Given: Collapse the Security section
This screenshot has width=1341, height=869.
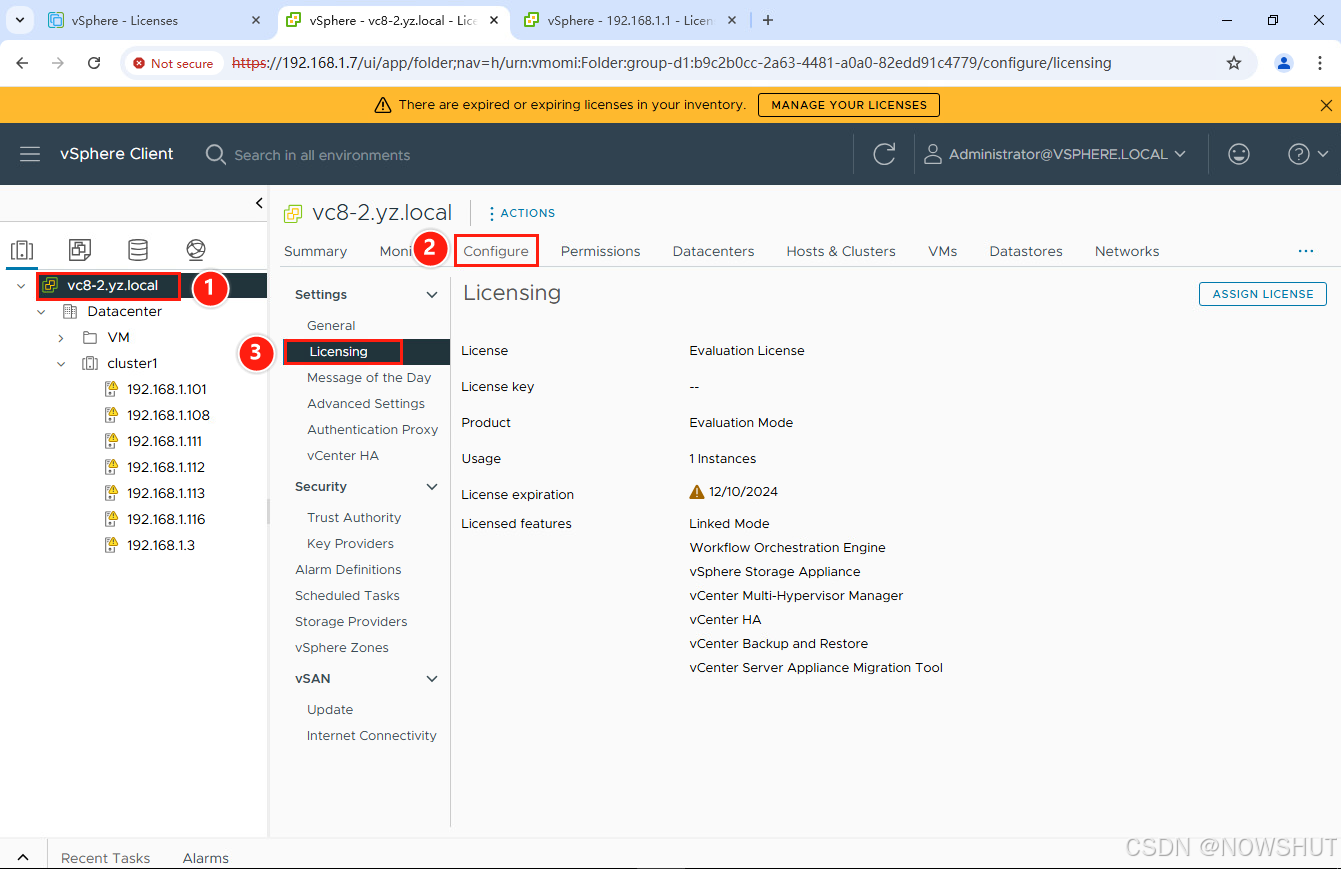Looking at the screenshot, I should click(432, 487).
